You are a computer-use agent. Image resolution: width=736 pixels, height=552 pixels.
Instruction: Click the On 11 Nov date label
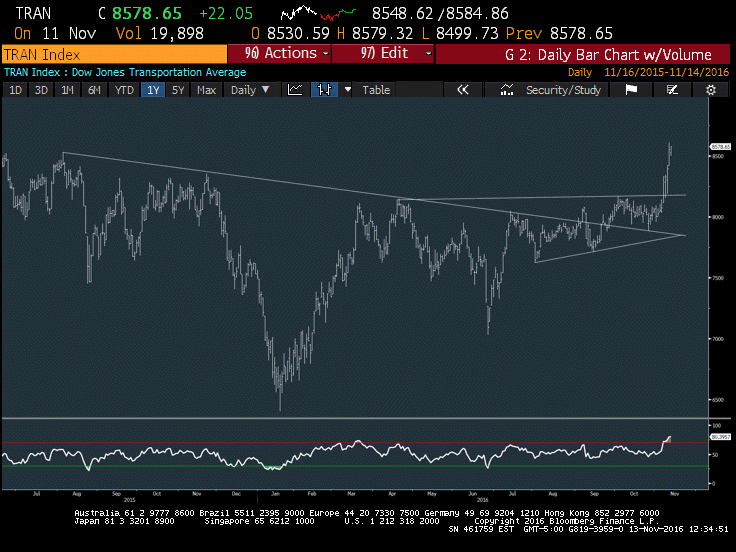(55, 33)
